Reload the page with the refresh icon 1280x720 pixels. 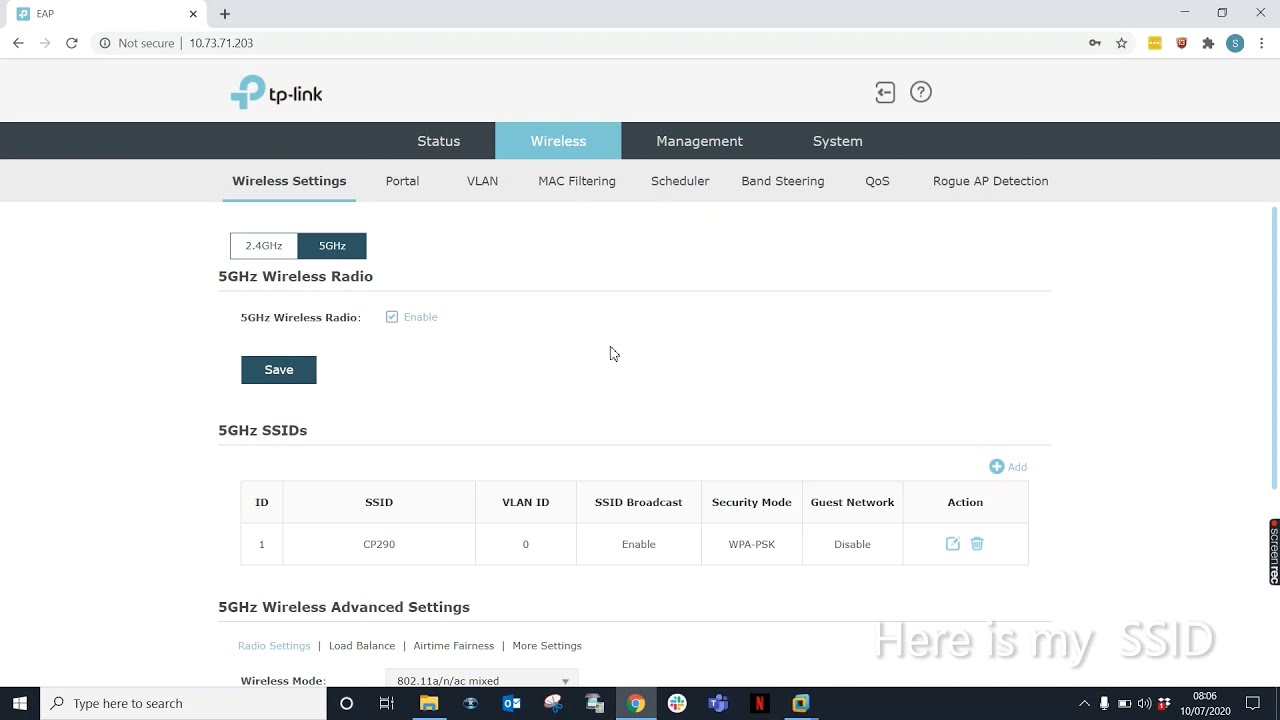[72, 43]
